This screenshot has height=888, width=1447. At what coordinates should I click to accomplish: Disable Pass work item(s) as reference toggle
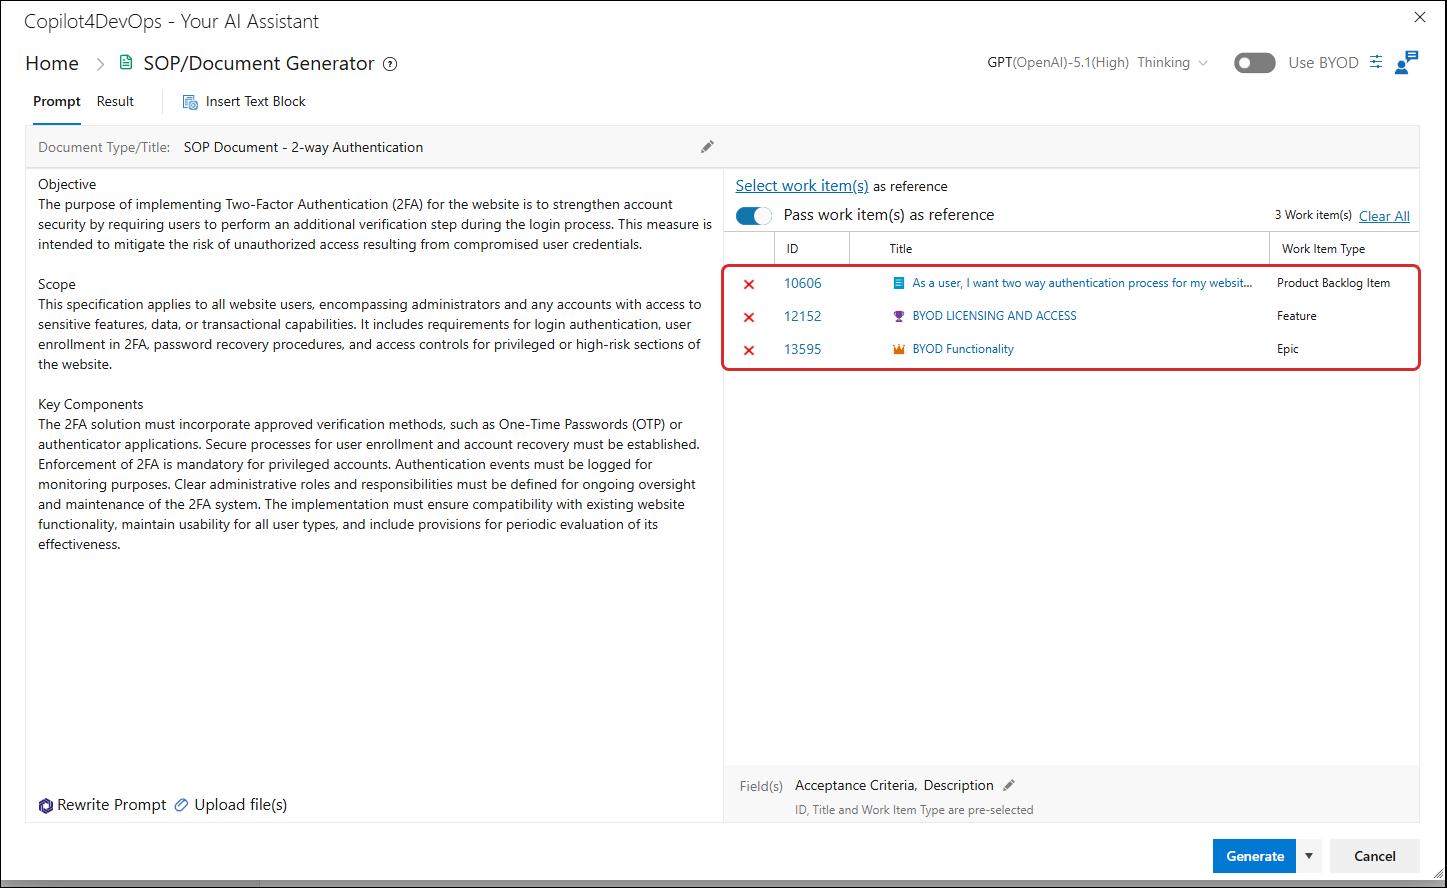(x=754, y=215)
